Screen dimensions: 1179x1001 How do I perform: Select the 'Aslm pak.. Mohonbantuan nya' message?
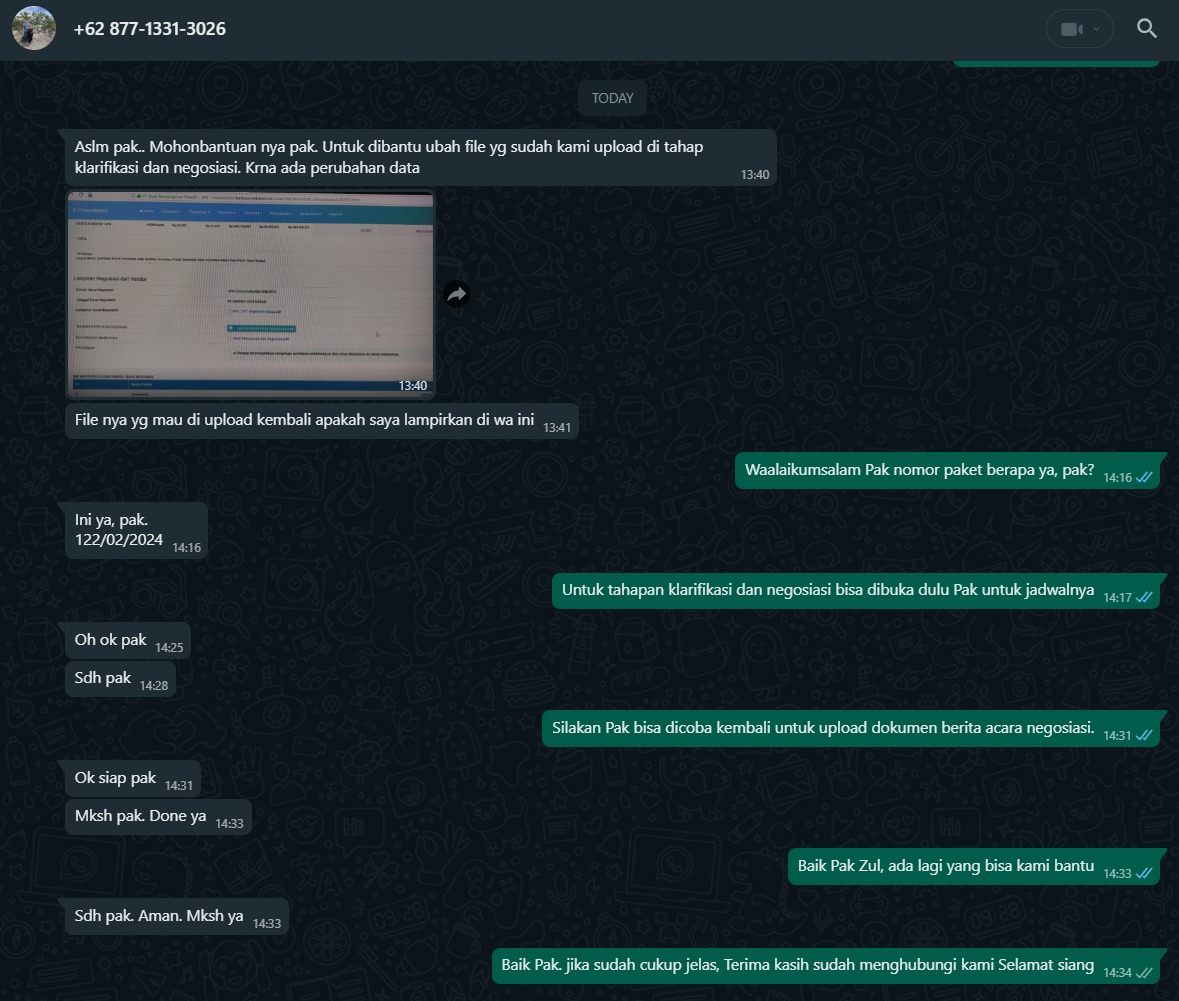(420, 157)
